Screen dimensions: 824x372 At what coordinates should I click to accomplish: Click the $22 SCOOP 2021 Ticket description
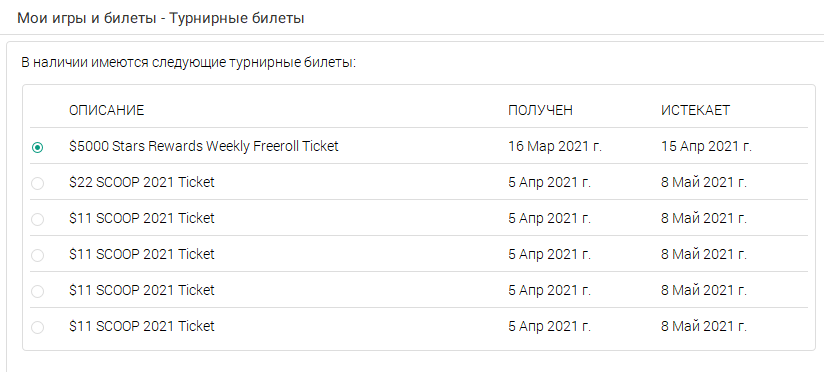click(x=142, y=182)
